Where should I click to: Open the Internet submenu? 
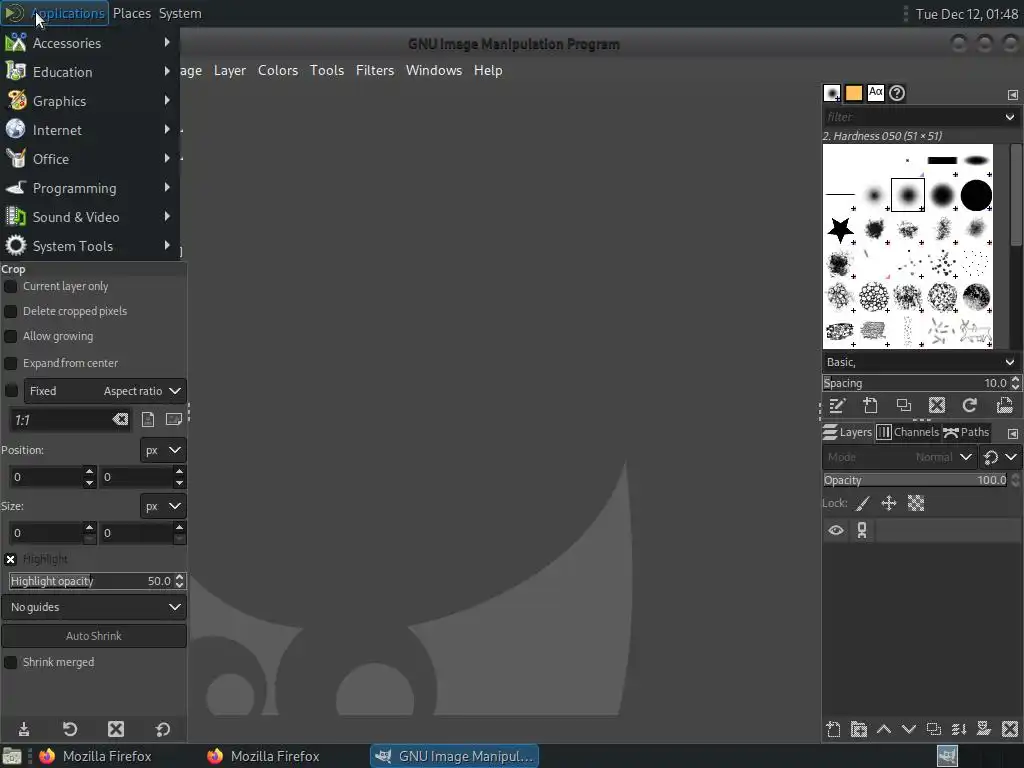tap(89, 130)
